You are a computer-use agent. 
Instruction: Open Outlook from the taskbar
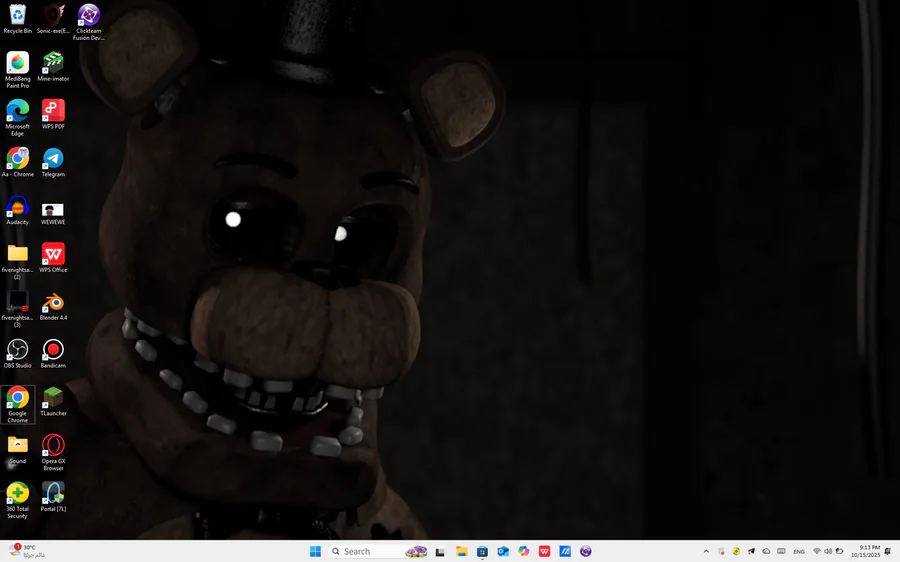pyautogui.click(x=503, y=551)
